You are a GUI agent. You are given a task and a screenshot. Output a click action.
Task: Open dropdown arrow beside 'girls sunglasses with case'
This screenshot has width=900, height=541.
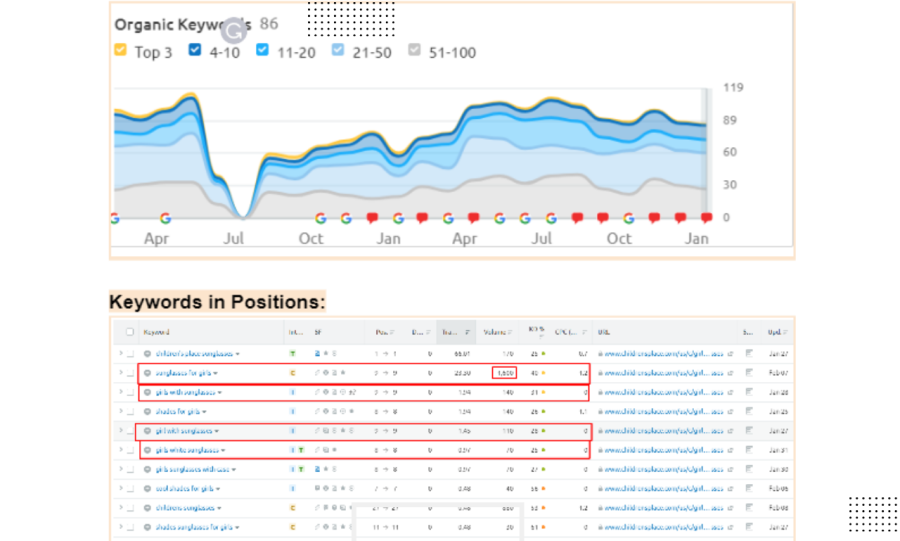coord(234,470)
